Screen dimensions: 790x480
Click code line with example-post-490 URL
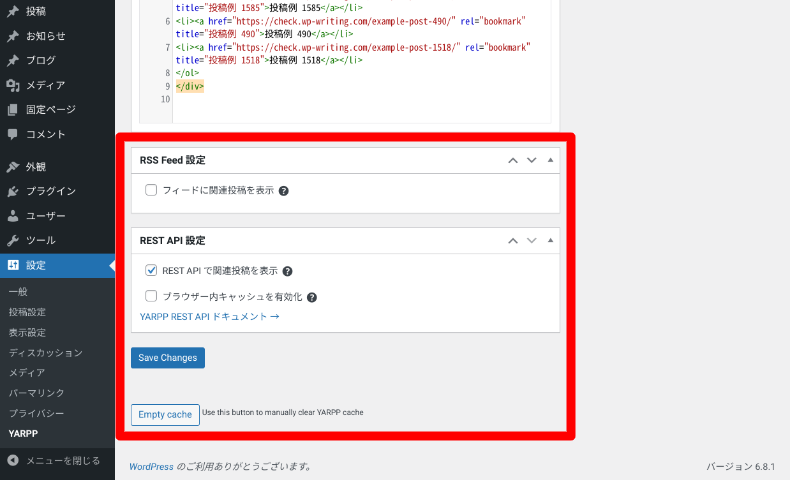(351, 28)
